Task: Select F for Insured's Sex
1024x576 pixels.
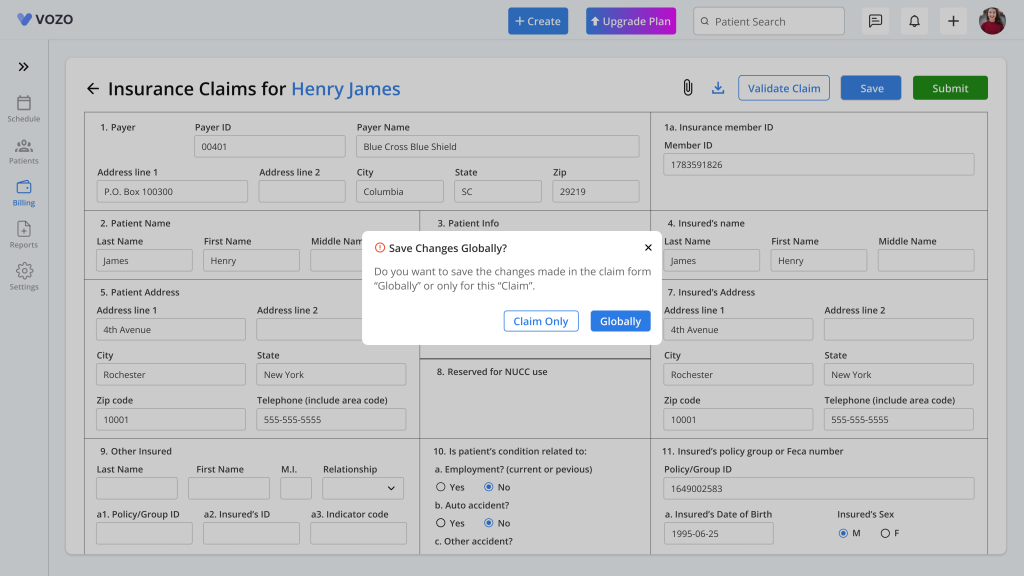Action: (885, 534)
